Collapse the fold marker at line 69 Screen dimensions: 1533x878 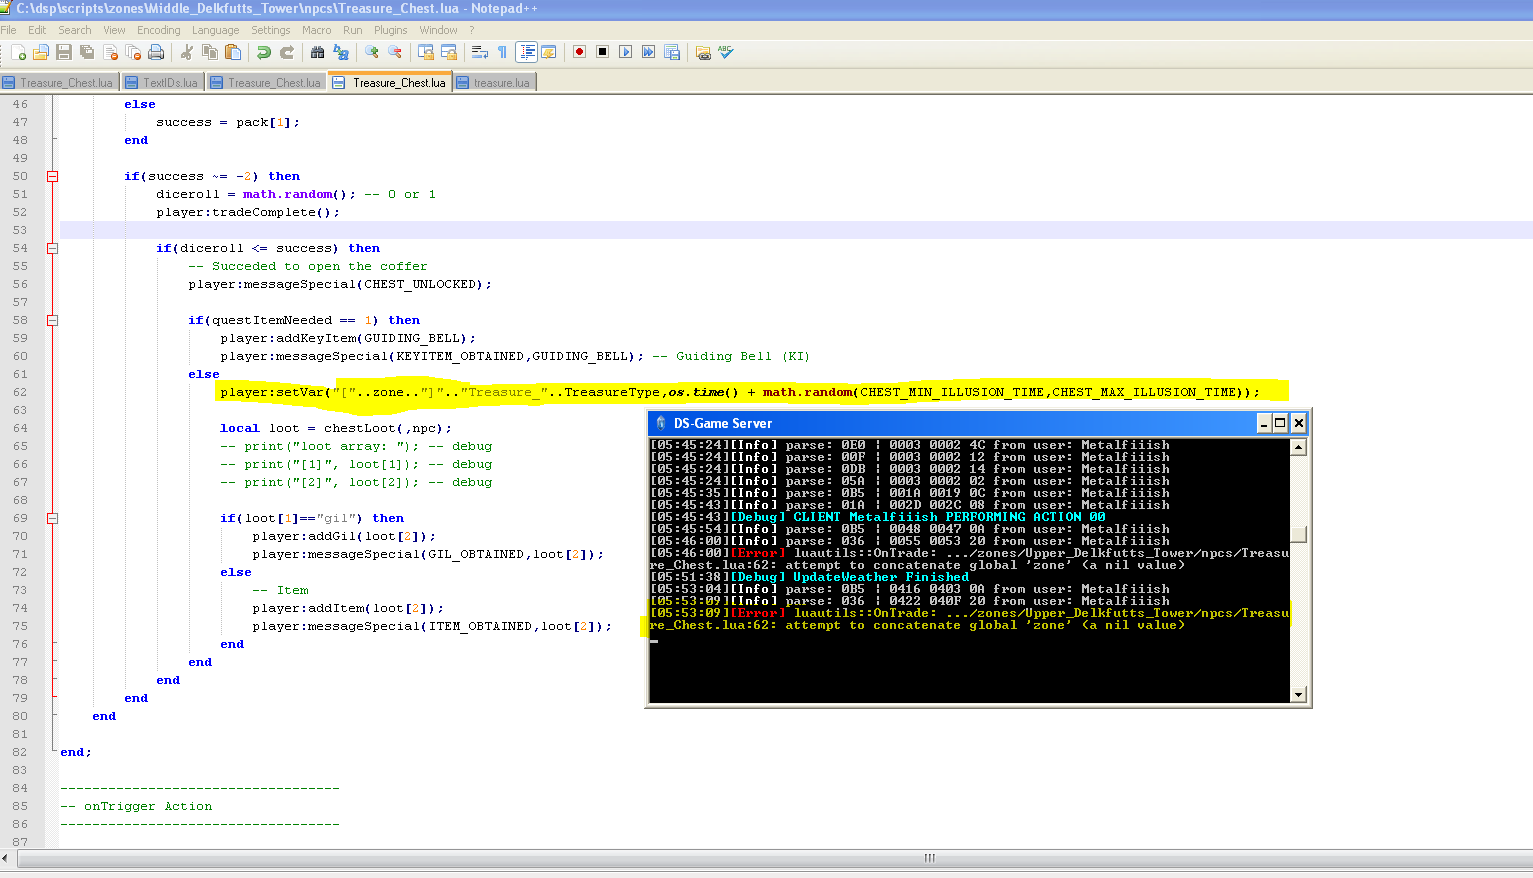point(53,518)
